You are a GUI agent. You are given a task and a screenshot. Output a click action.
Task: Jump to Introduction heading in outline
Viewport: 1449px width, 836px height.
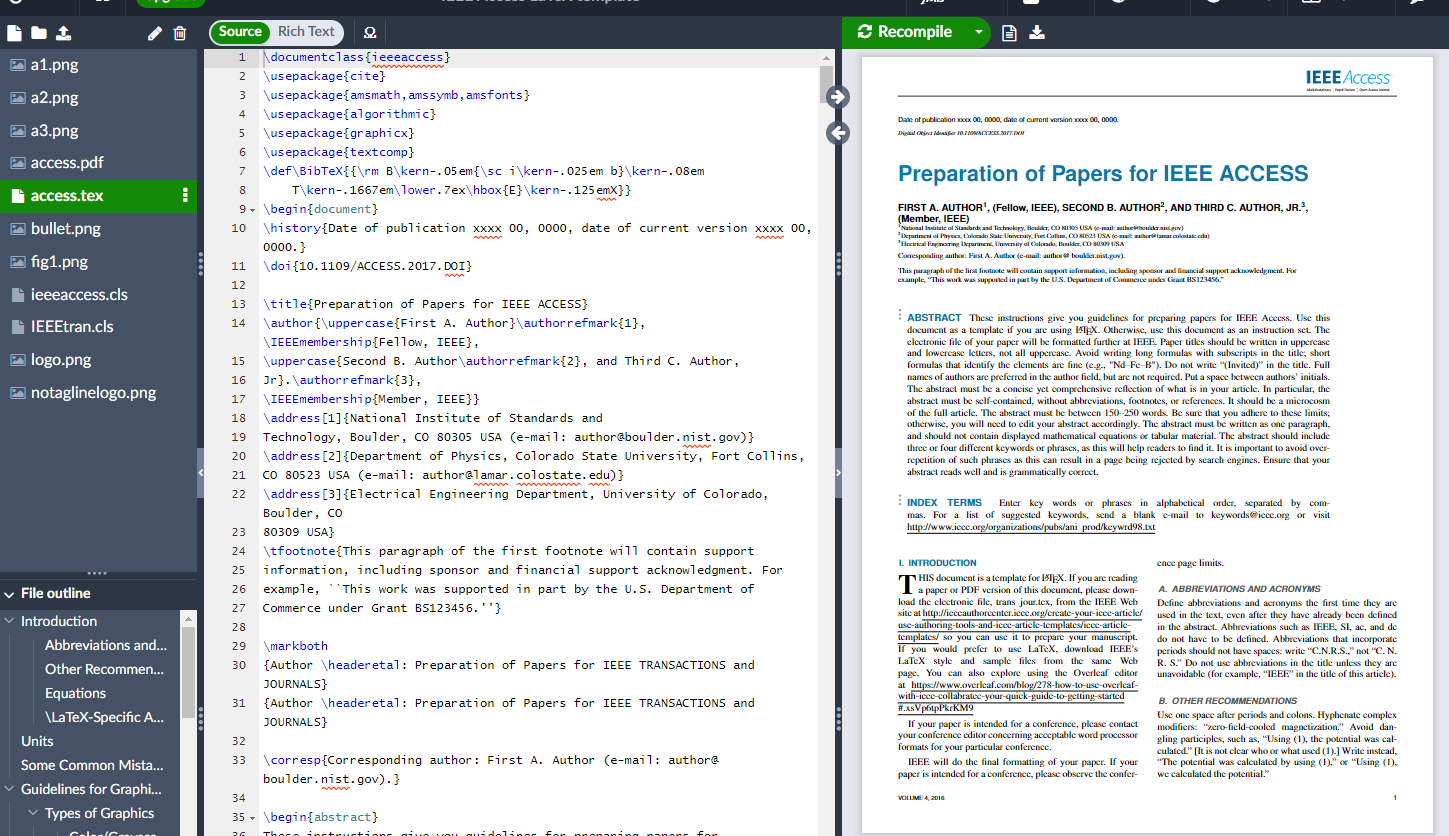pos(59,621)
